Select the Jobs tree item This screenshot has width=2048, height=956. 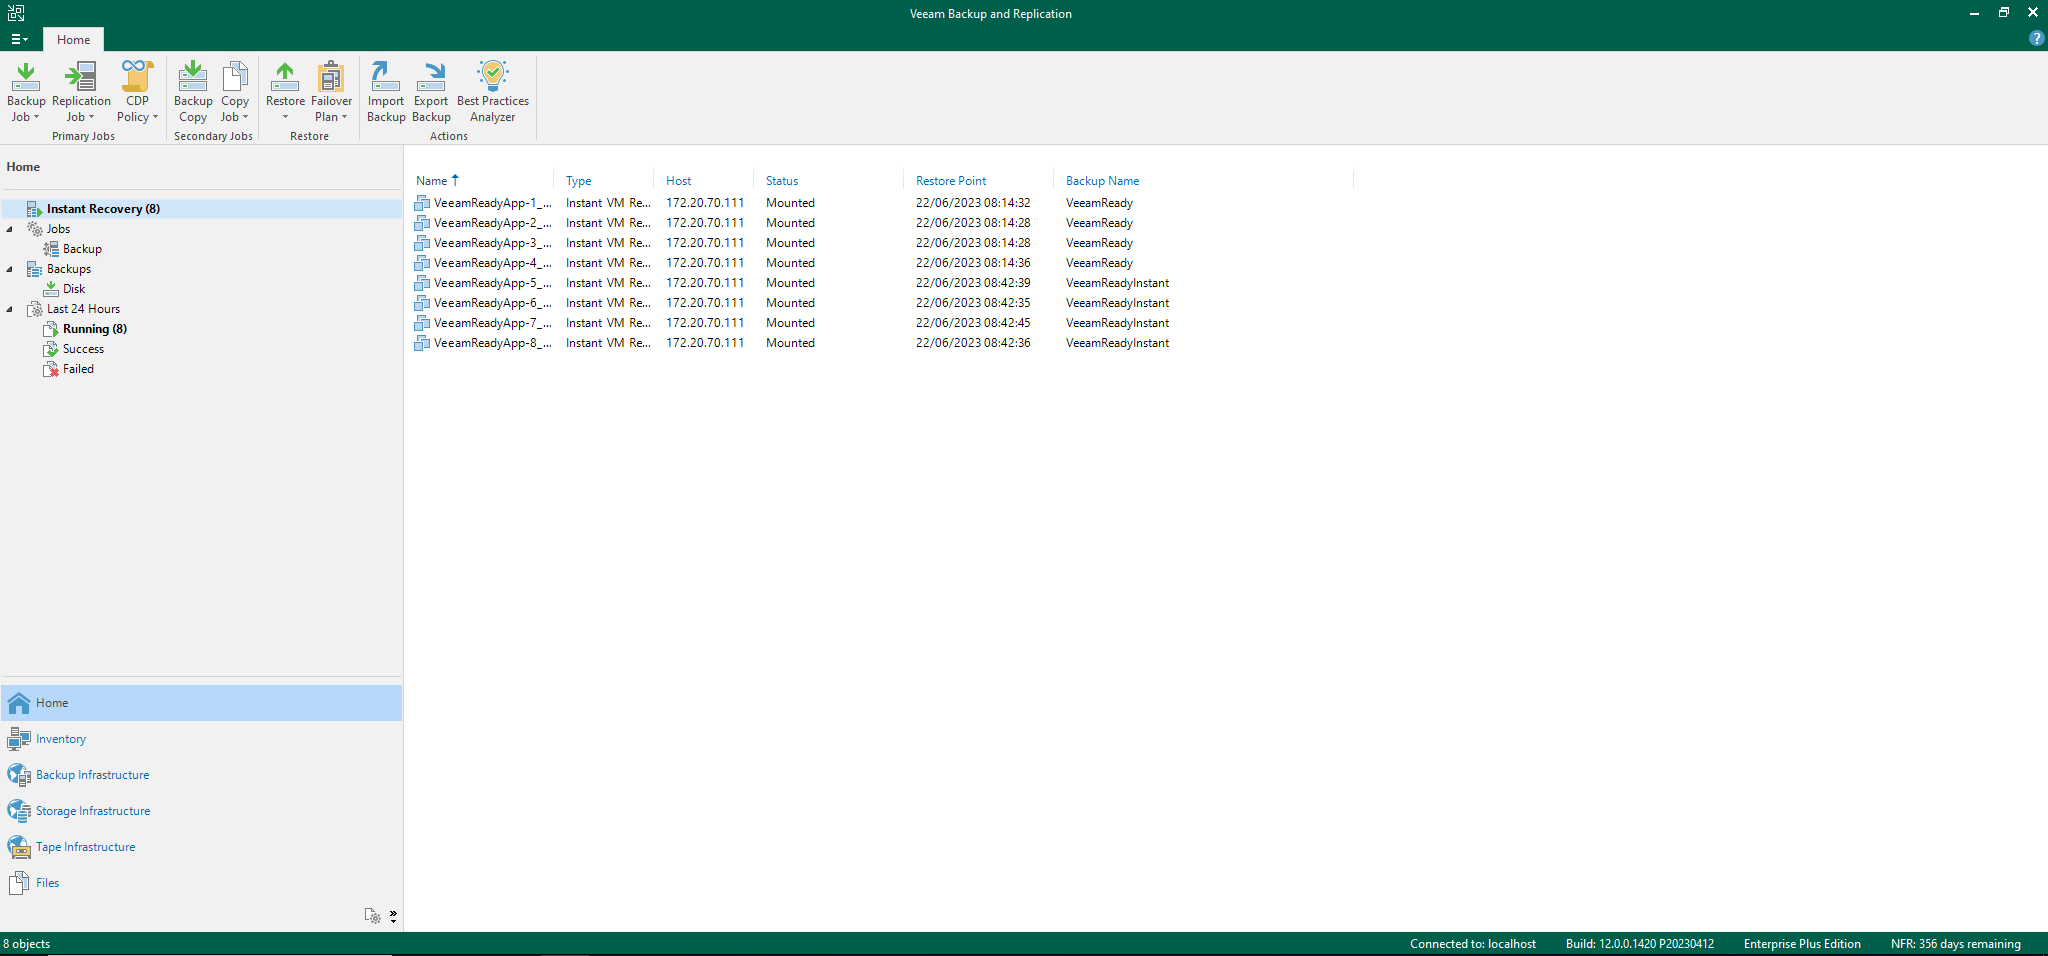pos(58,229)
